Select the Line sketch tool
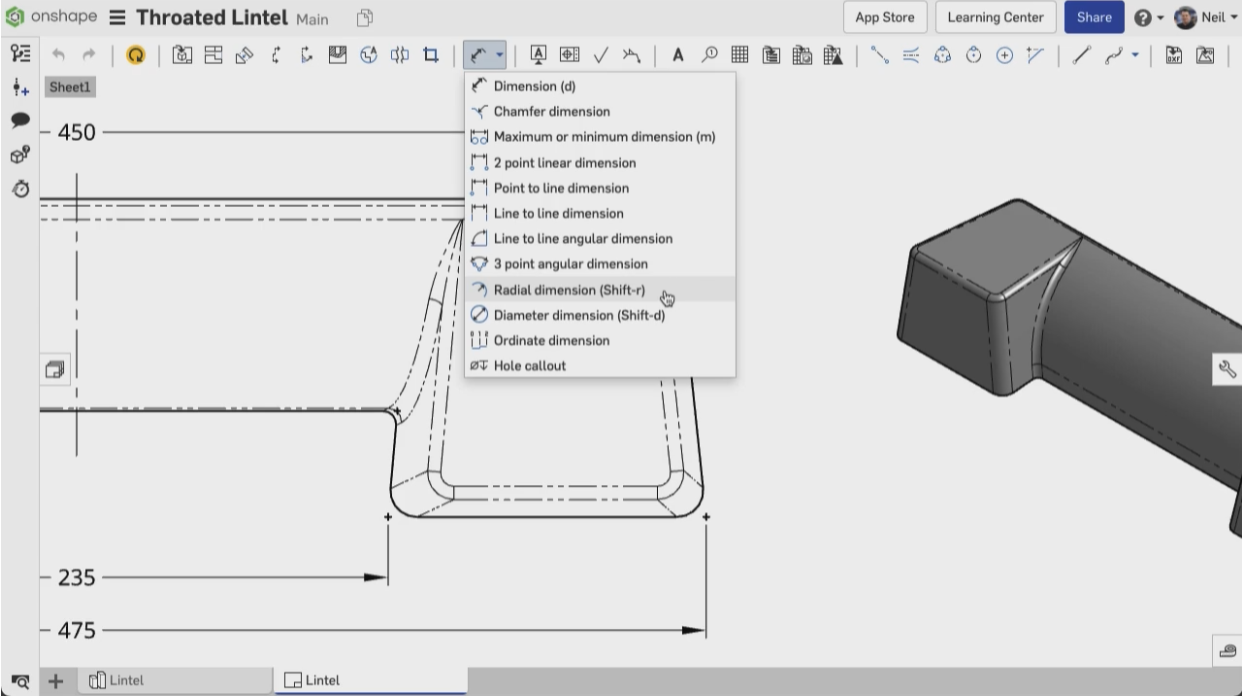This screenshot has height=697, width=1242. click(1081, 55)
